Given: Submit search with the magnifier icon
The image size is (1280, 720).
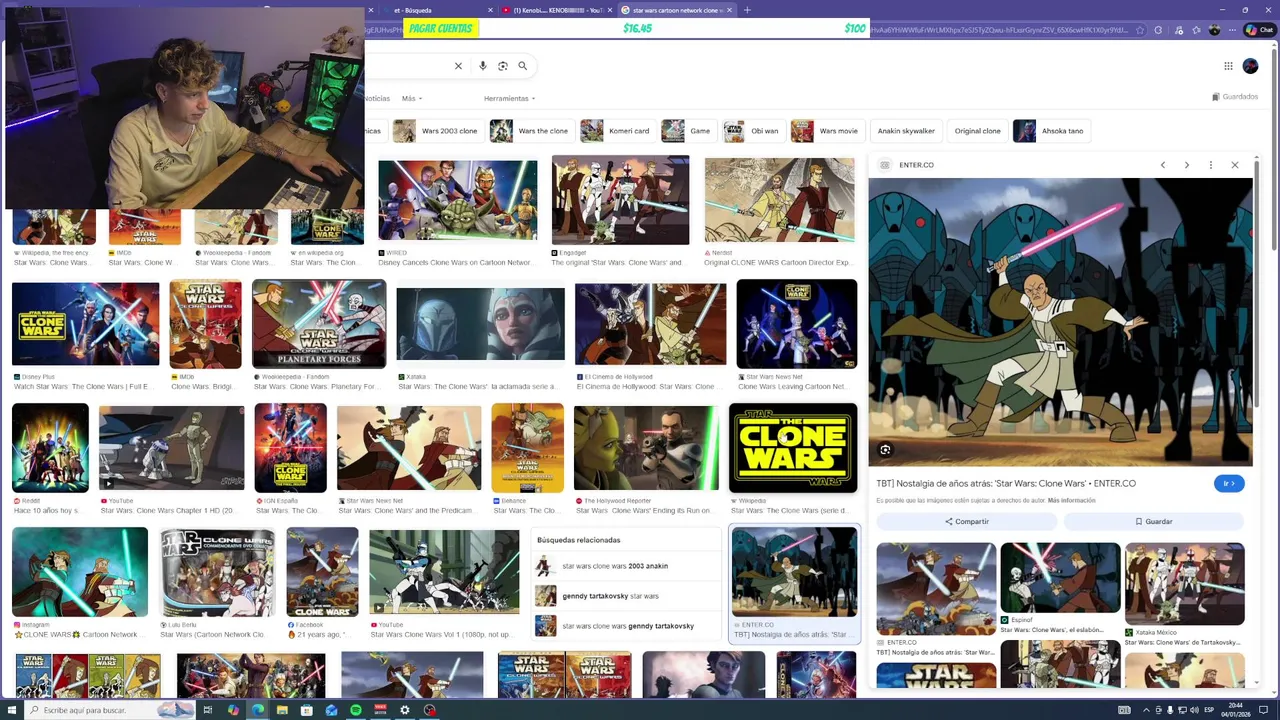Looking at the screenshot, I should pos(522,66).
